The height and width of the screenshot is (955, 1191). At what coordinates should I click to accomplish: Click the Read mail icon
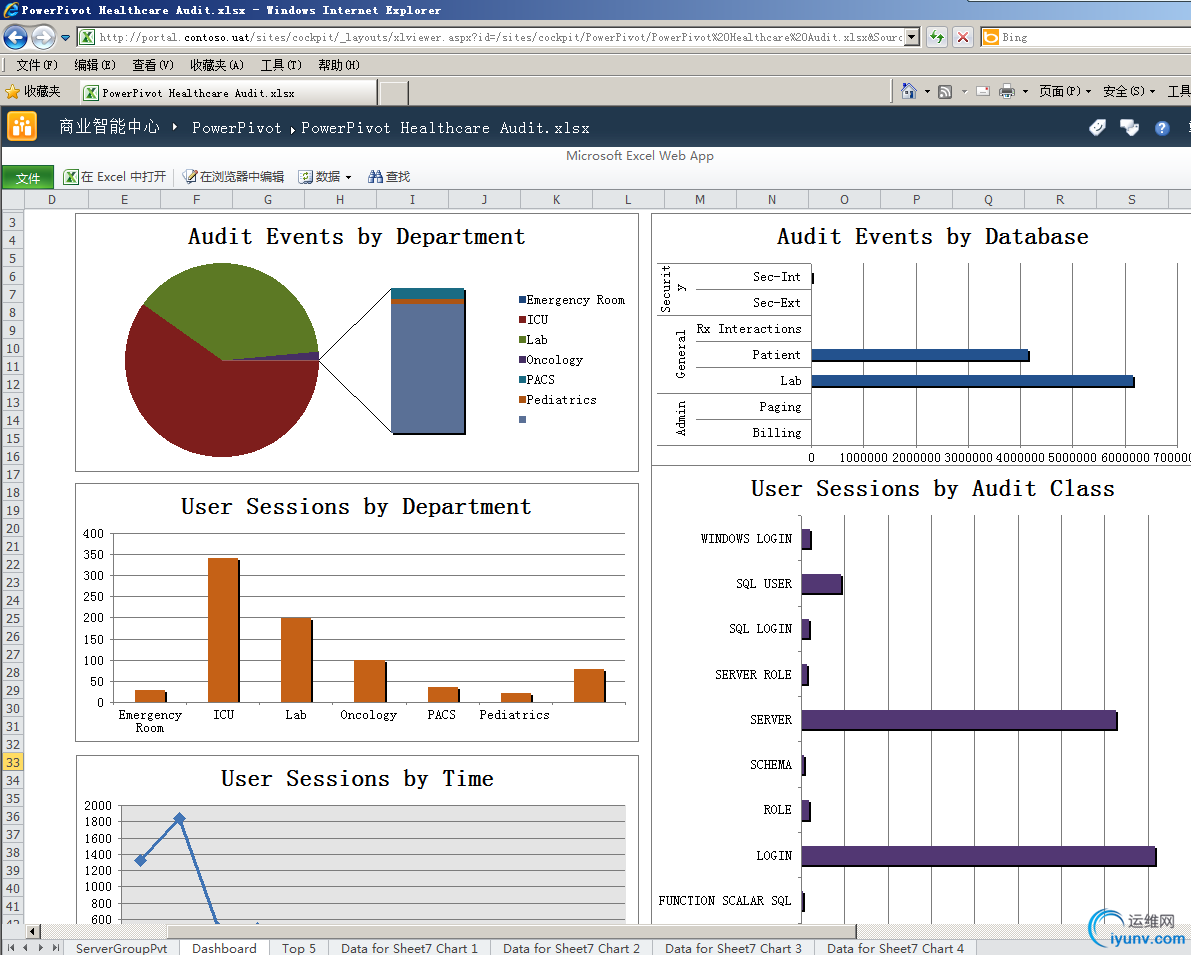point(983,91)
